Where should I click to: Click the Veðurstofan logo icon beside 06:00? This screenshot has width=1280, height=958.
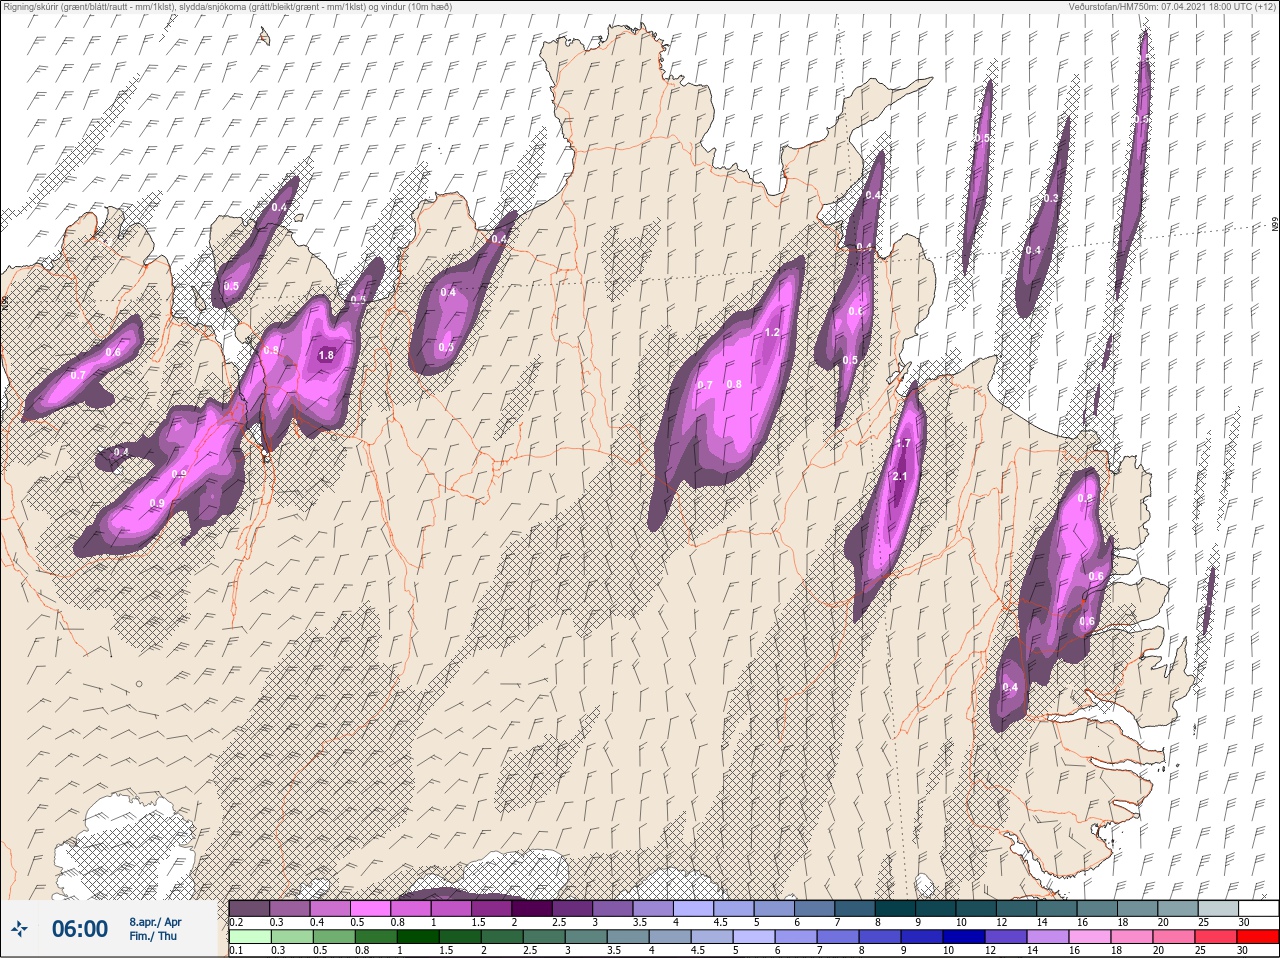pos(19,929)
